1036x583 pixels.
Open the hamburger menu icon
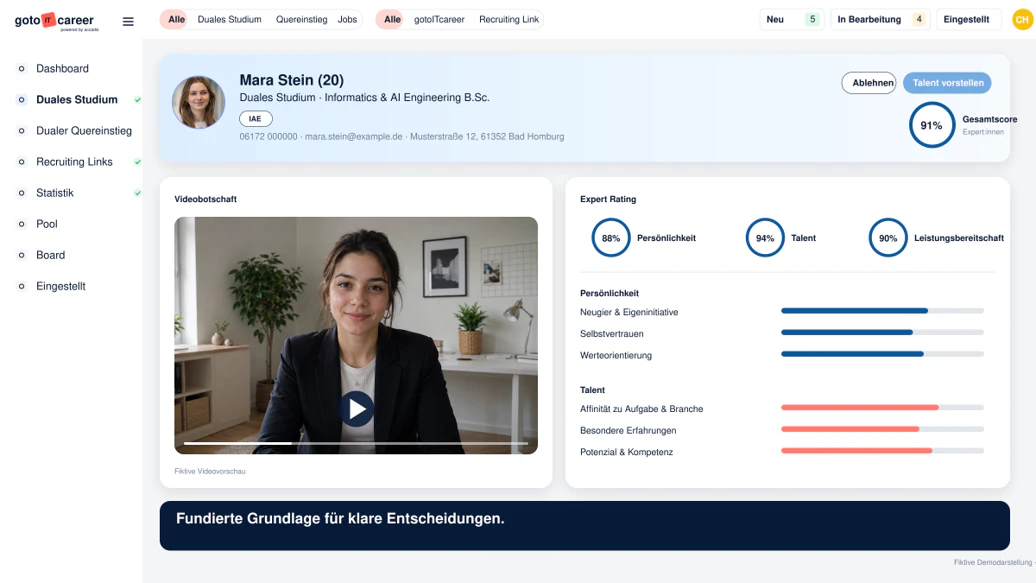128,22
